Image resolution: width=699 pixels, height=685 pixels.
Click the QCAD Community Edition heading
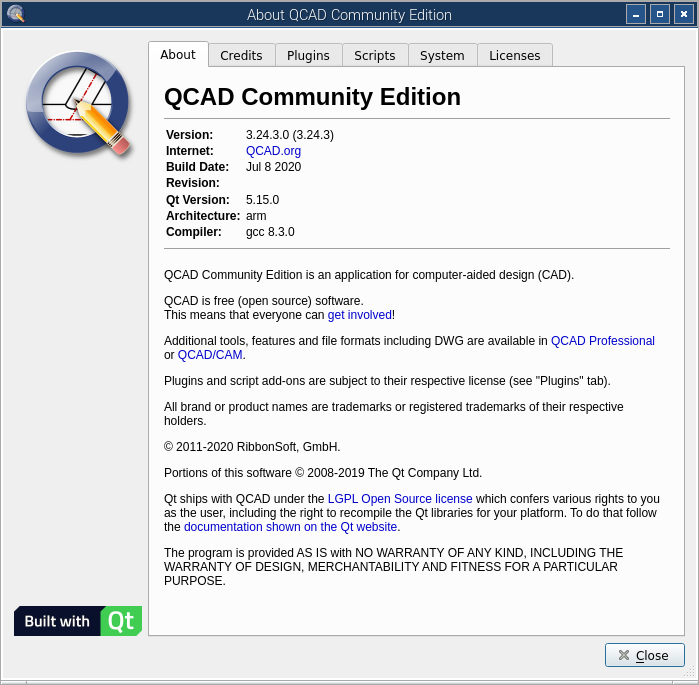tap(312, 97)
